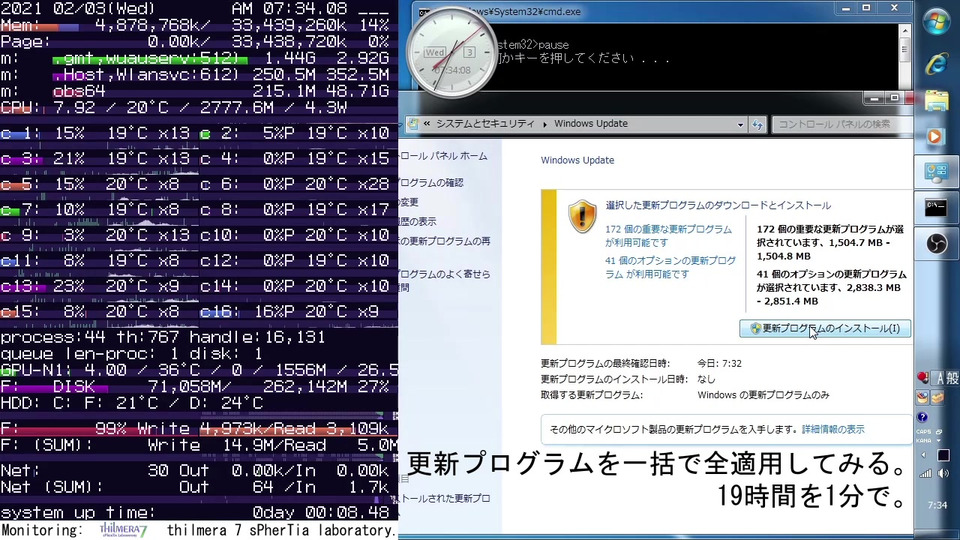The width and height of the screenshot is (960, 540).
Task: Go to システムとセキュリティ breadcrumb
Action: (x=485, y=124)
